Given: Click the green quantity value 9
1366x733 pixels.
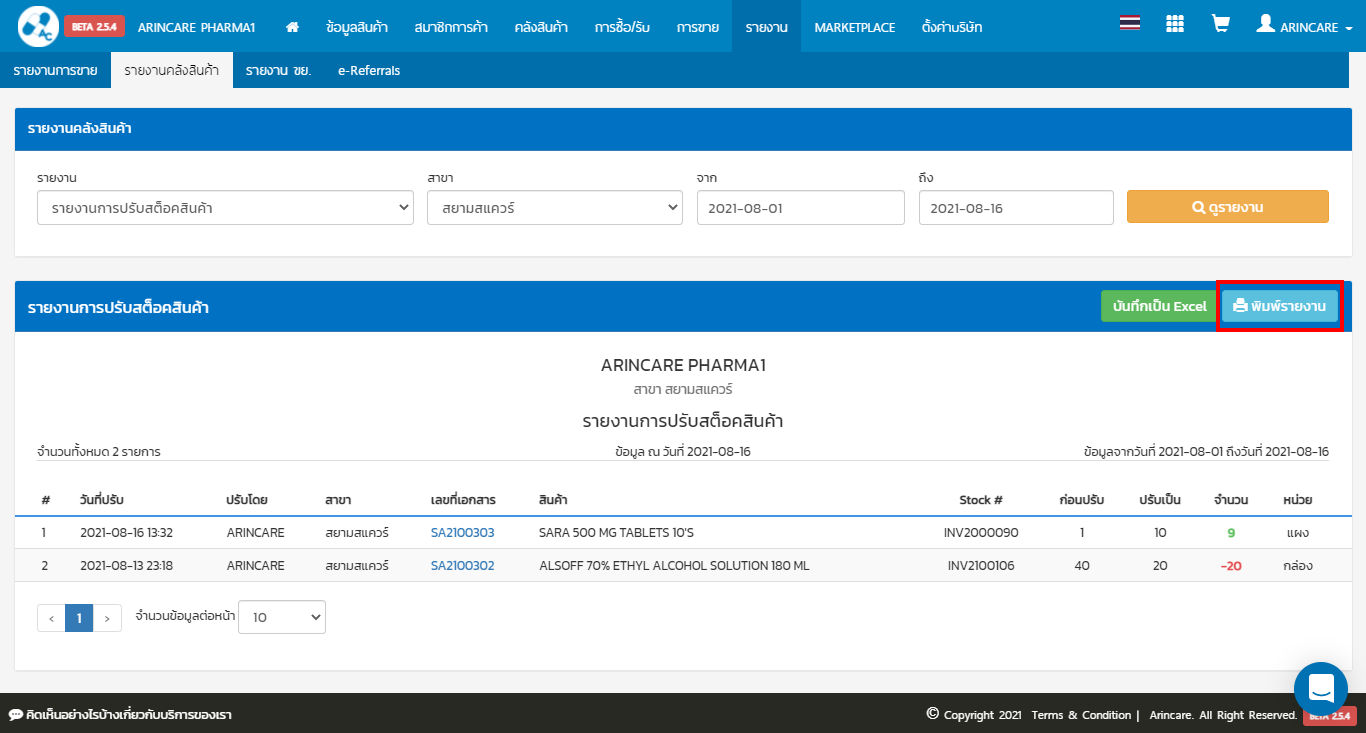Looking at the screenshot, I should pos(1231,532).
